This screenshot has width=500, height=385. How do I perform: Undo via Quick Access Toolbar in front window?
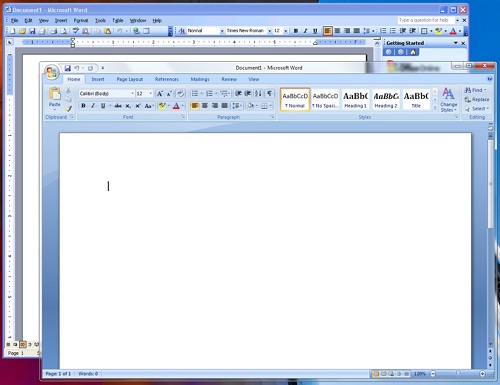(x=77, y=68)
